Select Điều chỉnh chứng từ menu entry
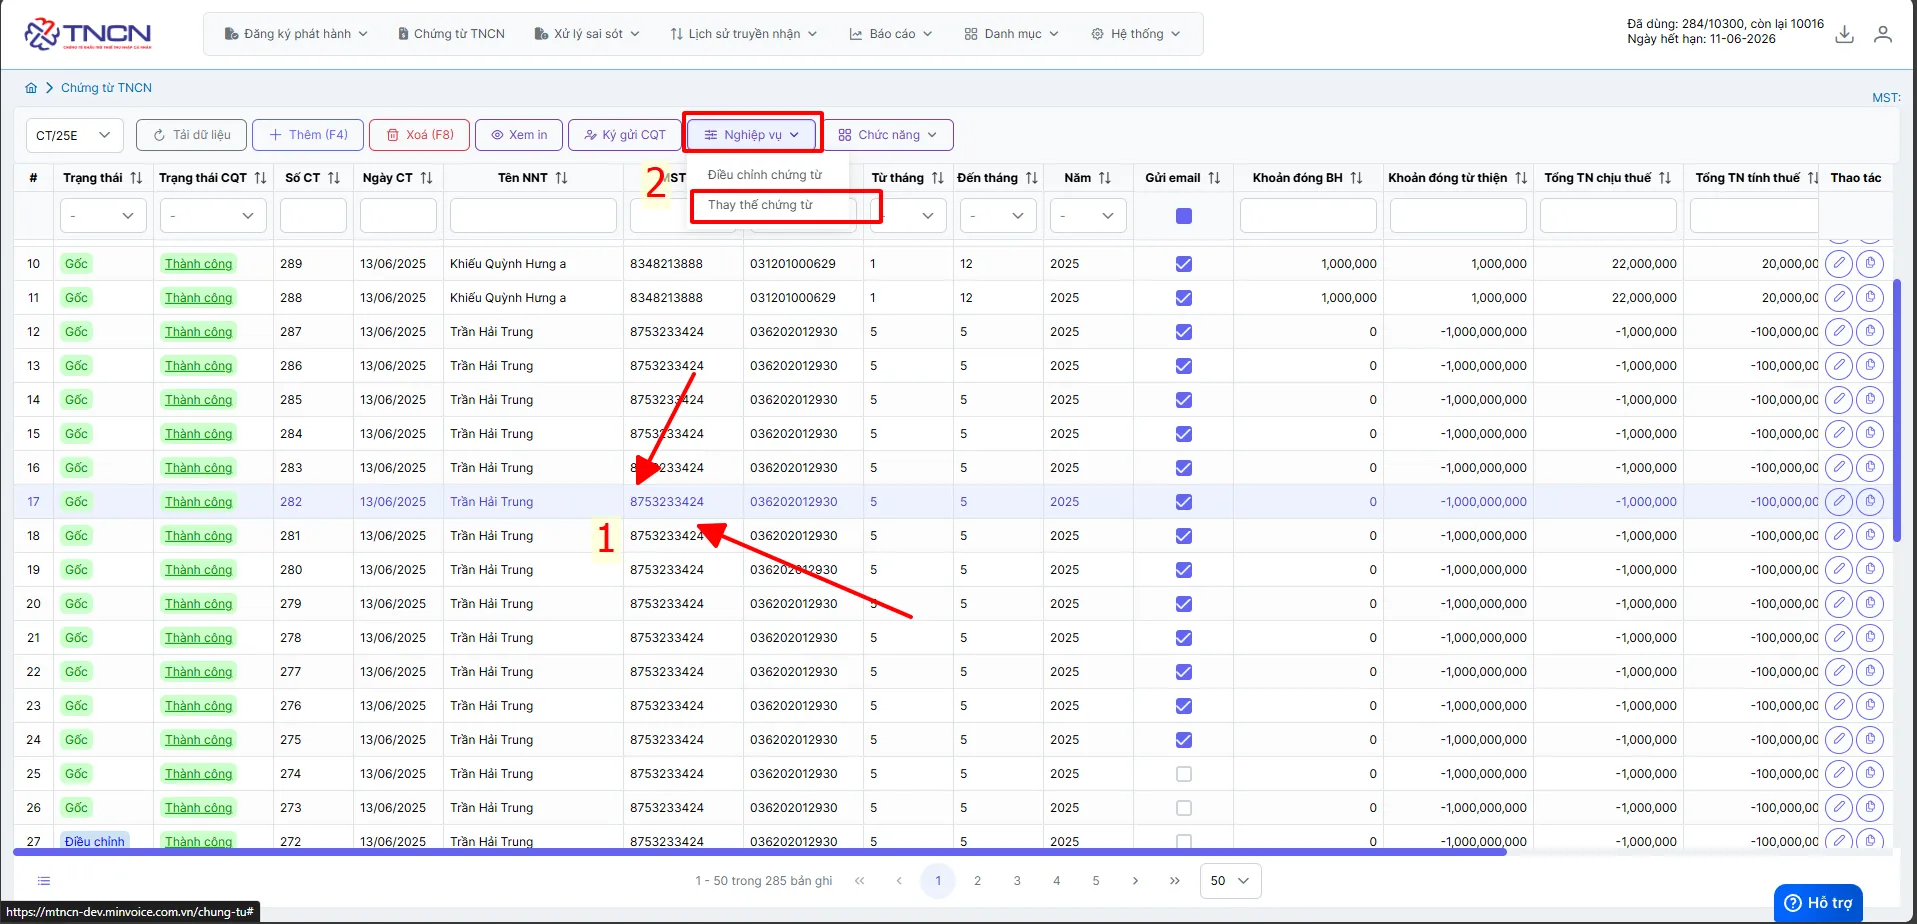The height and width of the screenshot is (924, 1917). click(x=765, y=175)
